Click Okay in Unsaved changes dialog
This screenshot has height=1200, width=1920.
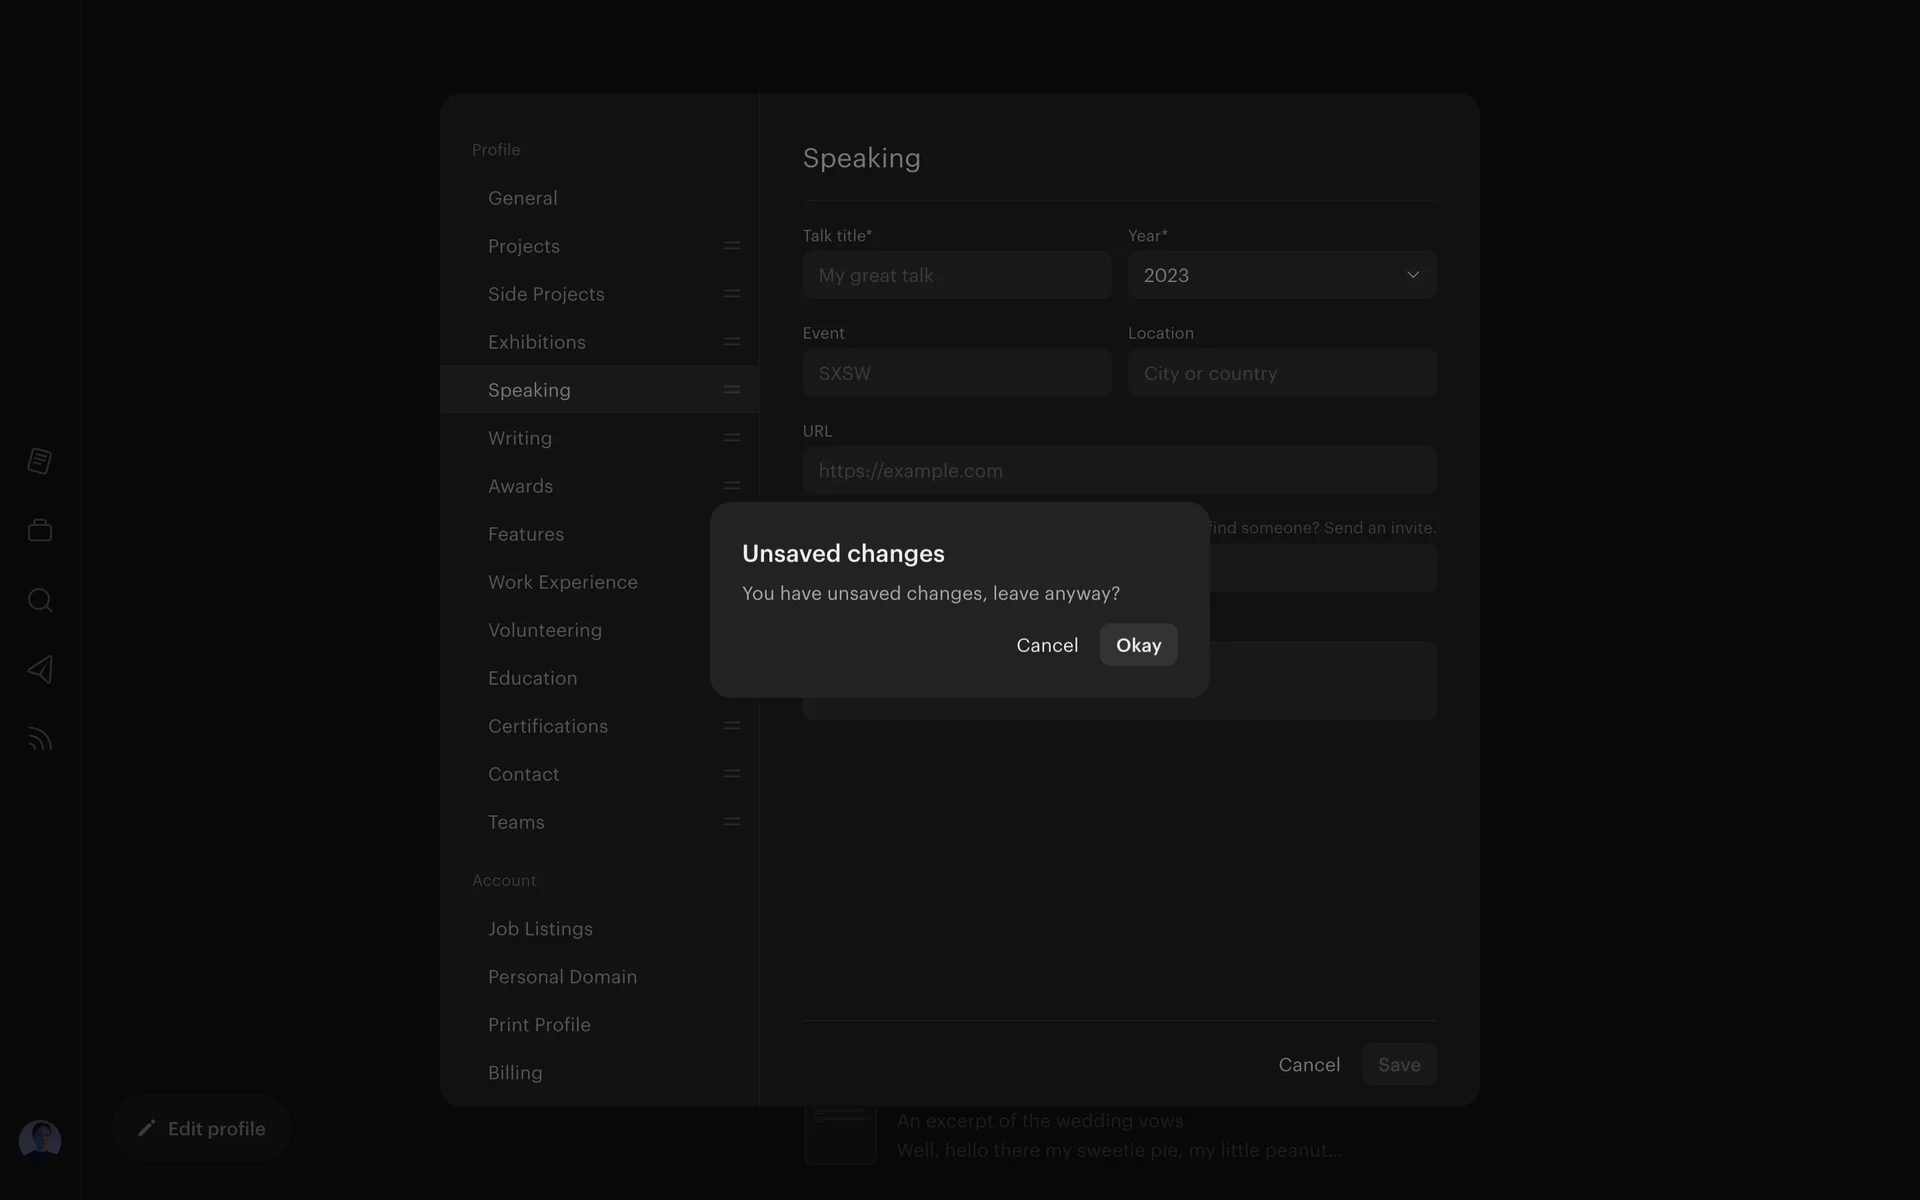tap(1138, 645)
